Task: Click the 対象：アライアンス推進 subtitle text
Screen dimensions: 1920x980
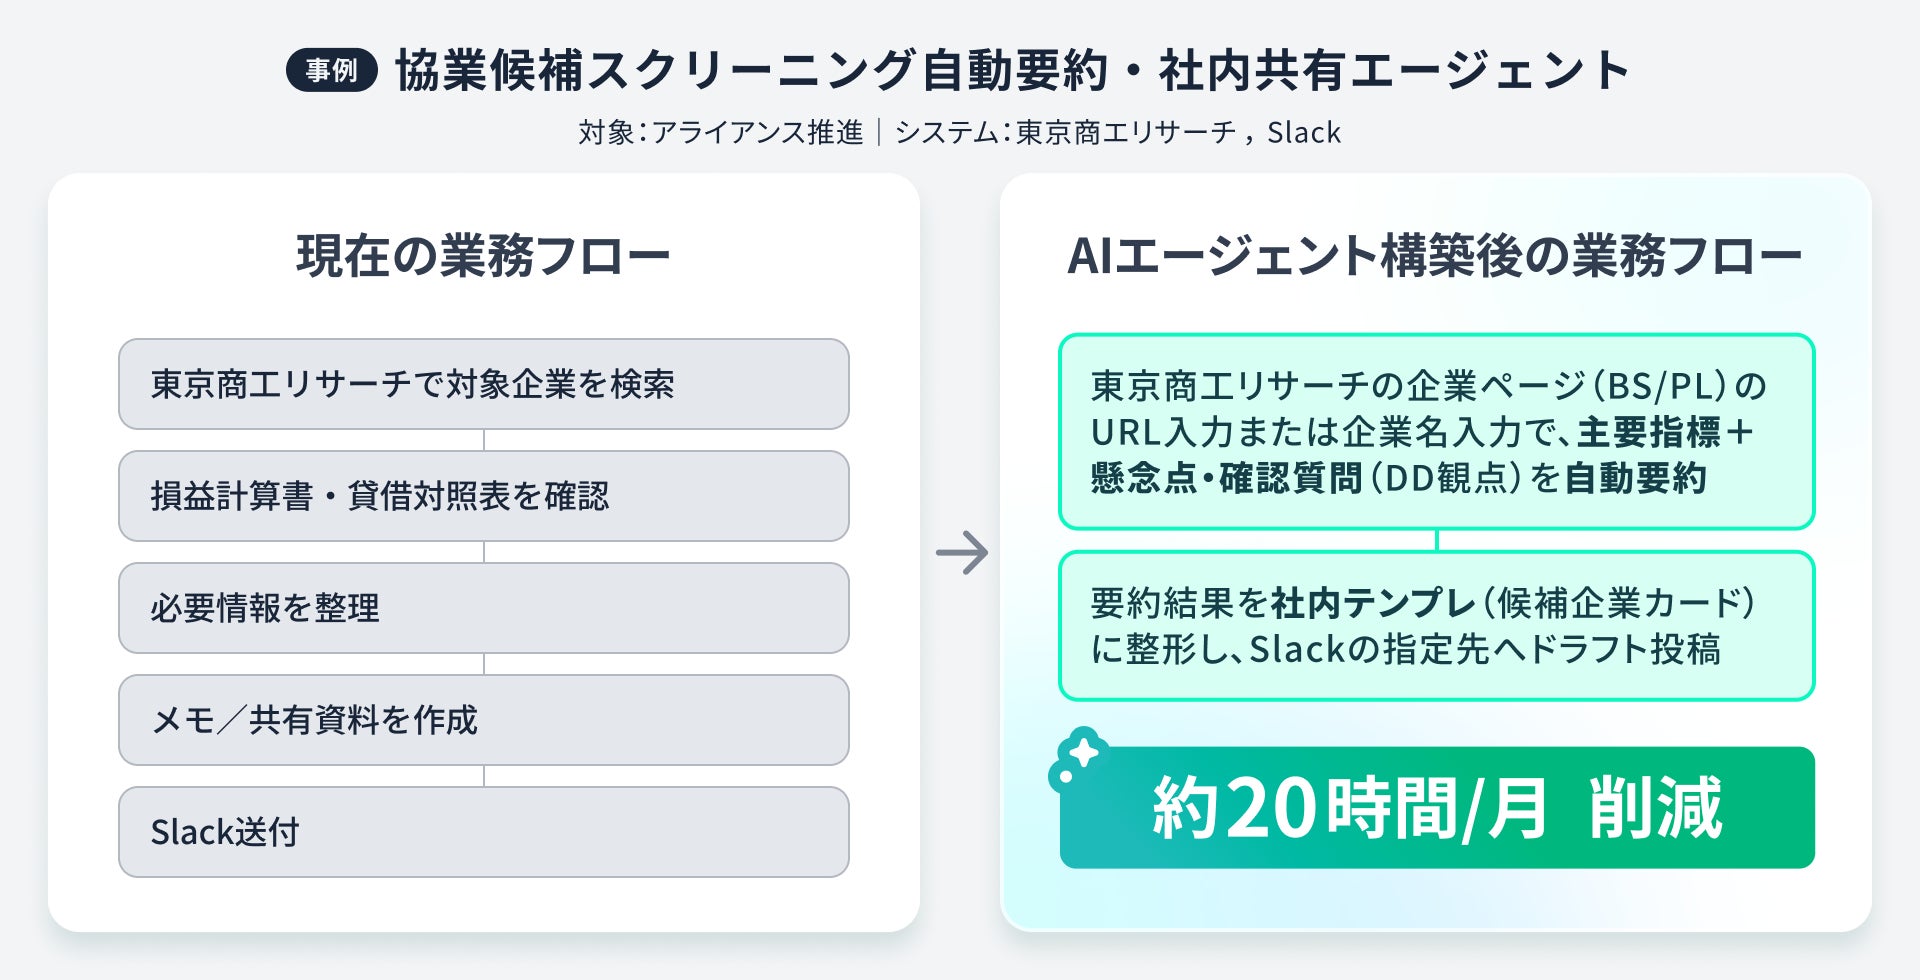Action: (720, 132)
